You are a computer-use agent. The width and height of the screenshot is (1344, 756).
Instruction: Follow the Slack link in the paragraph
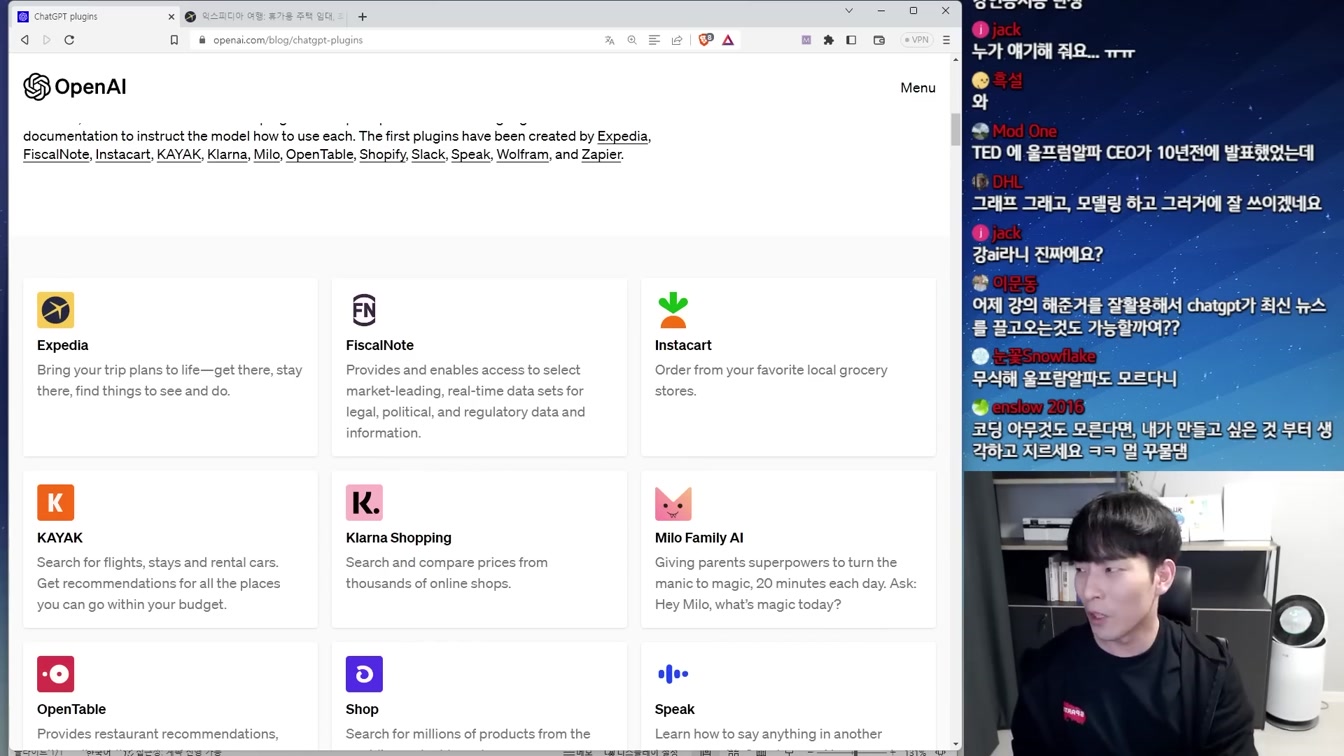tap(428, 154)
